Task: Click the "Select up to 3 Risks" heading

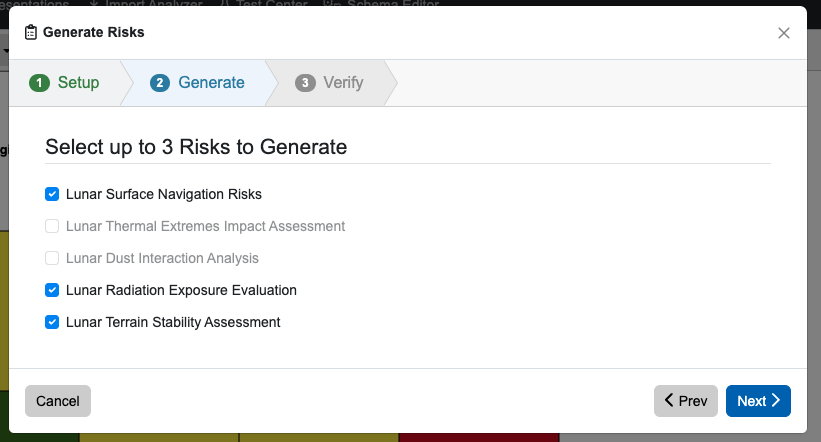Action: (x=196, y=147)
